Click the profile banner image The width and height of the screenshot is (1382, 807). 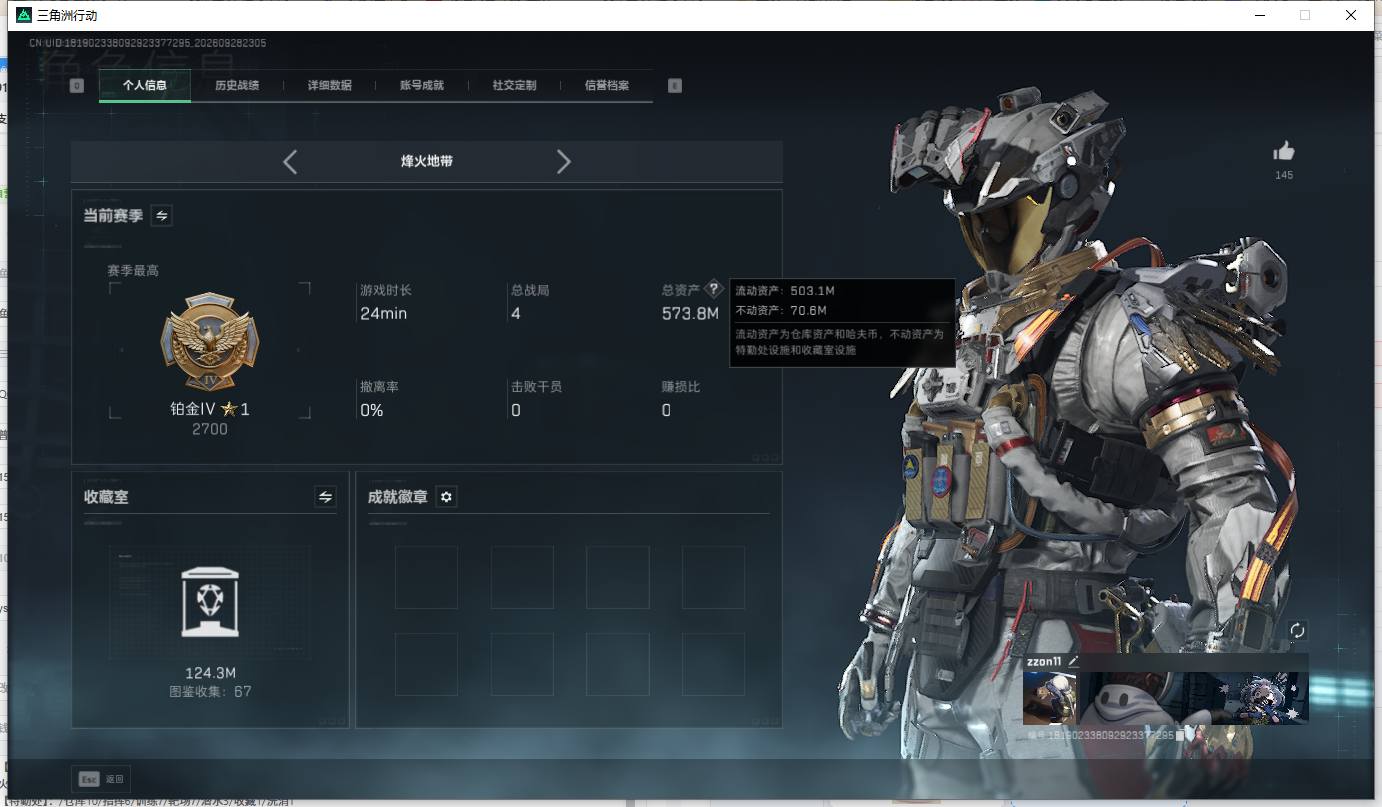[x=1194, y=698]
